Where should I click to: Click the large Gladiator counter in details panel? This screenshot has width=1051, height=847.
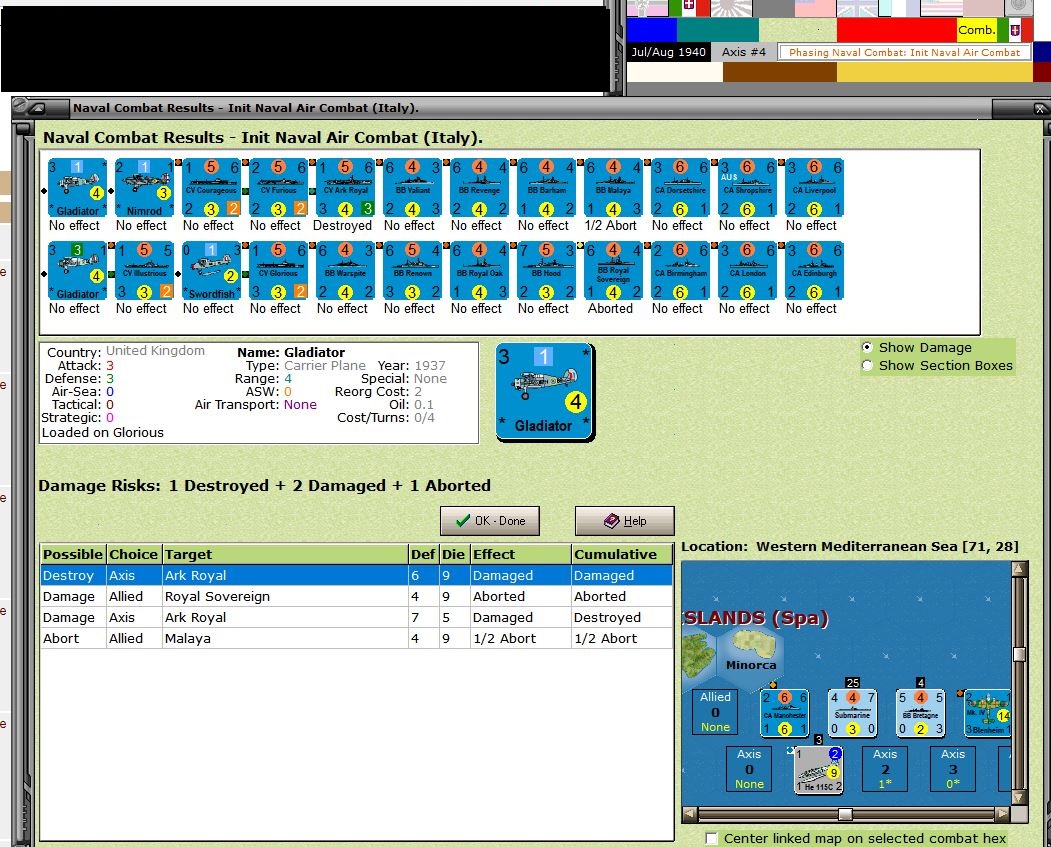[x=545, y=392]
